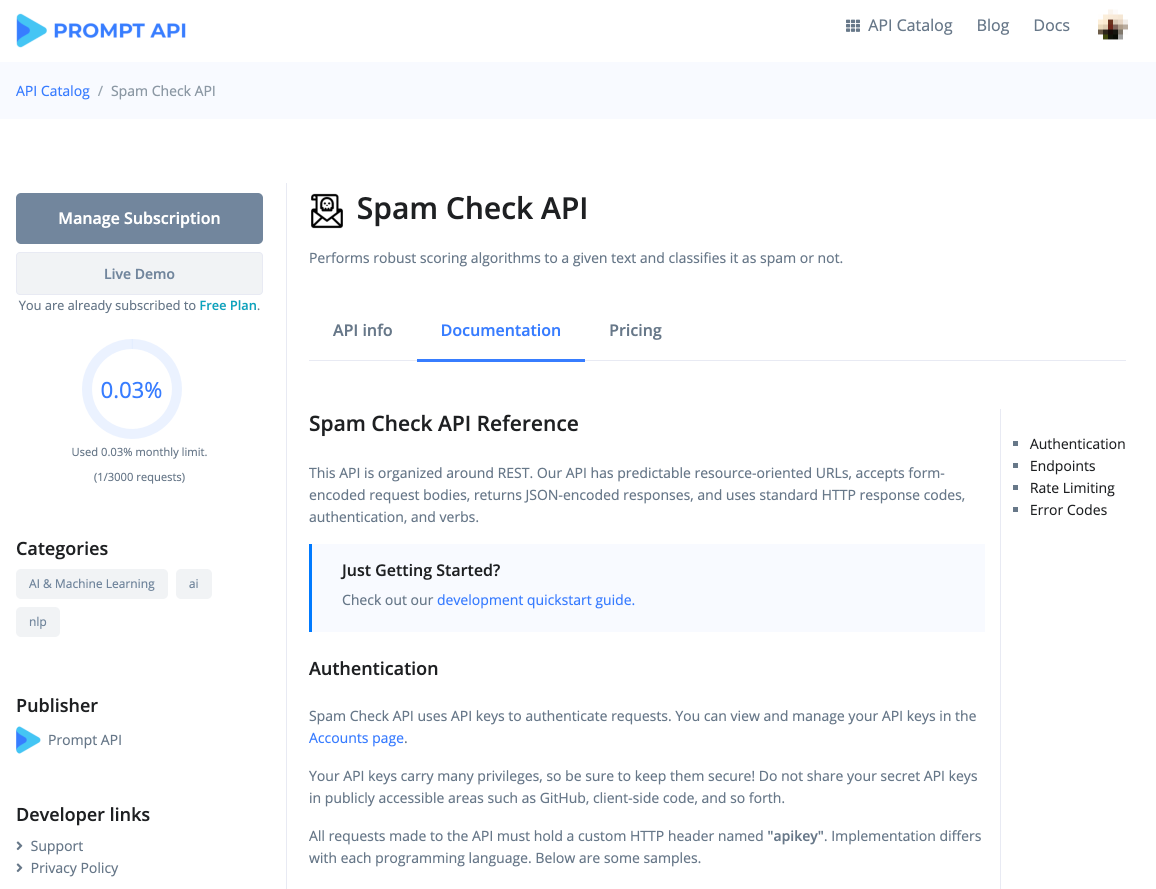This screenshot has height=889, width=1156.
Task: Select the nlp category tag
Action: (x=38, y=622)
